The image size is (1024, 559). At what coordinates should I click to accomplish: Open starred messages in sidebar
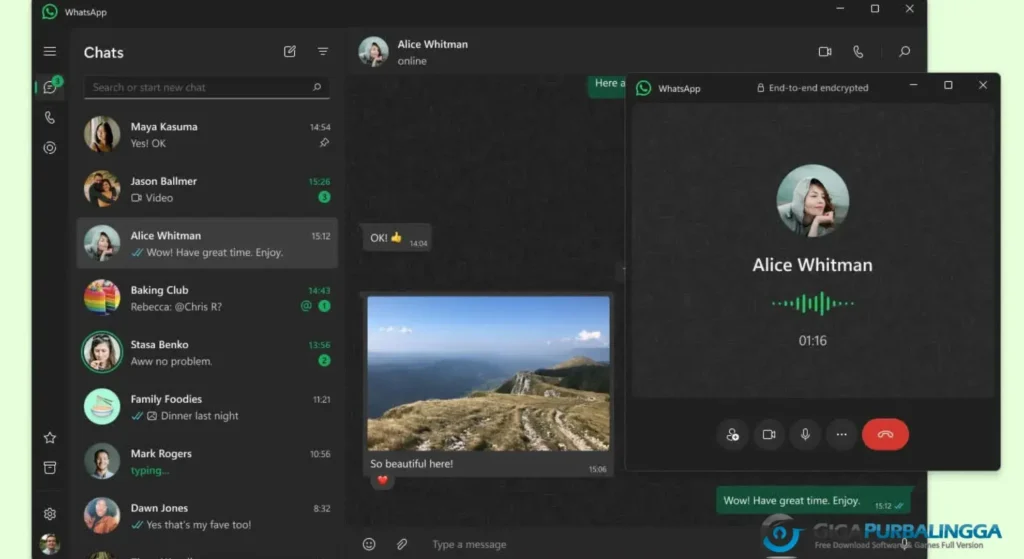[50, 438]
